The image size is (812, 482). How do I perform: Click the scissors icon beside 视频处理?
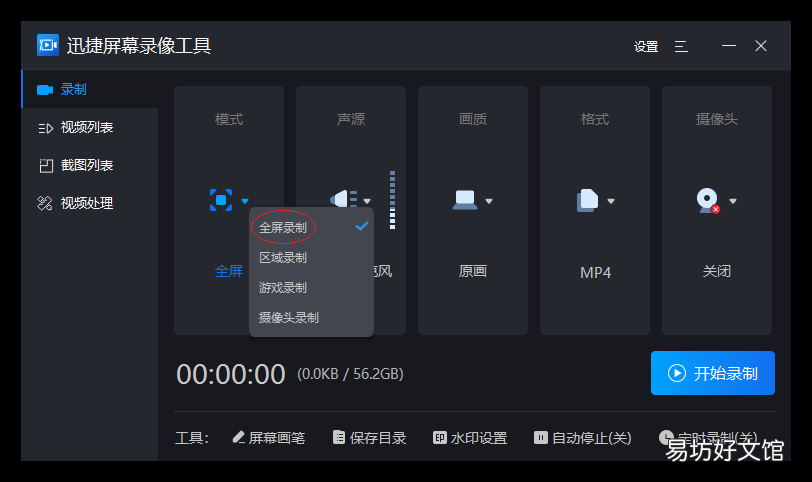coord(45,203)
